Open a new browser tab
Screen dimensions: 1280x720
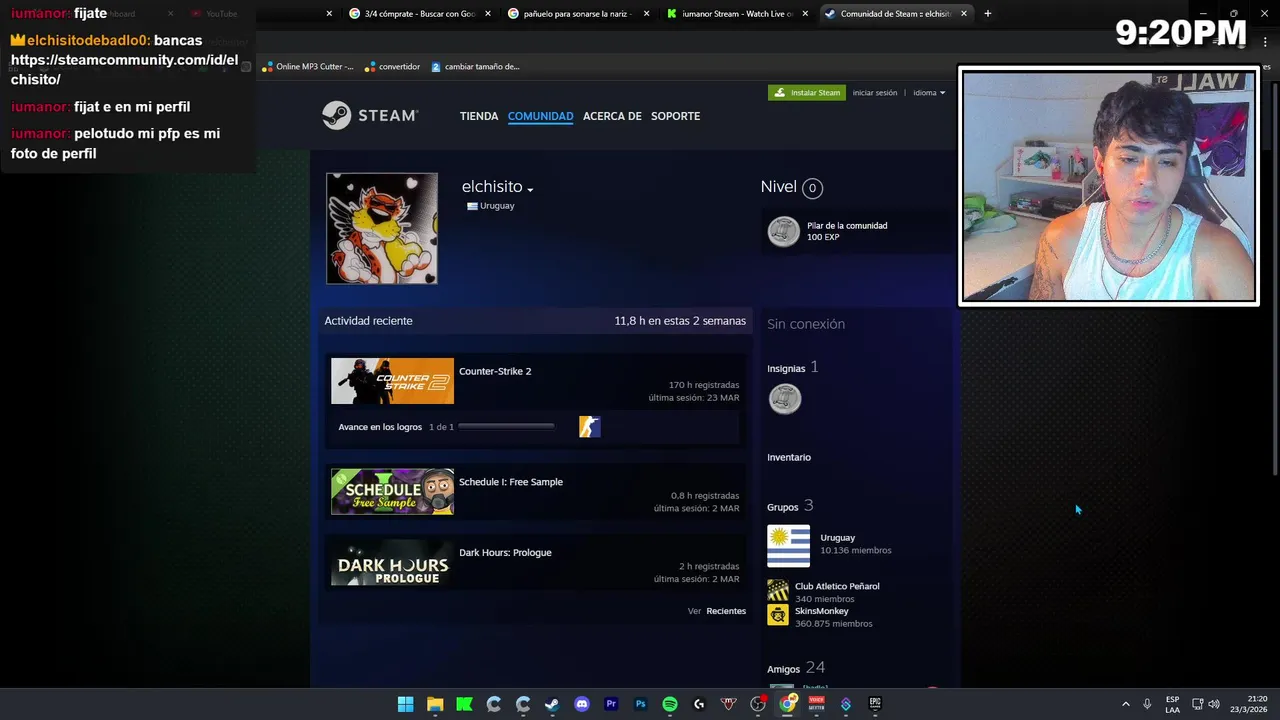point(987,14)
